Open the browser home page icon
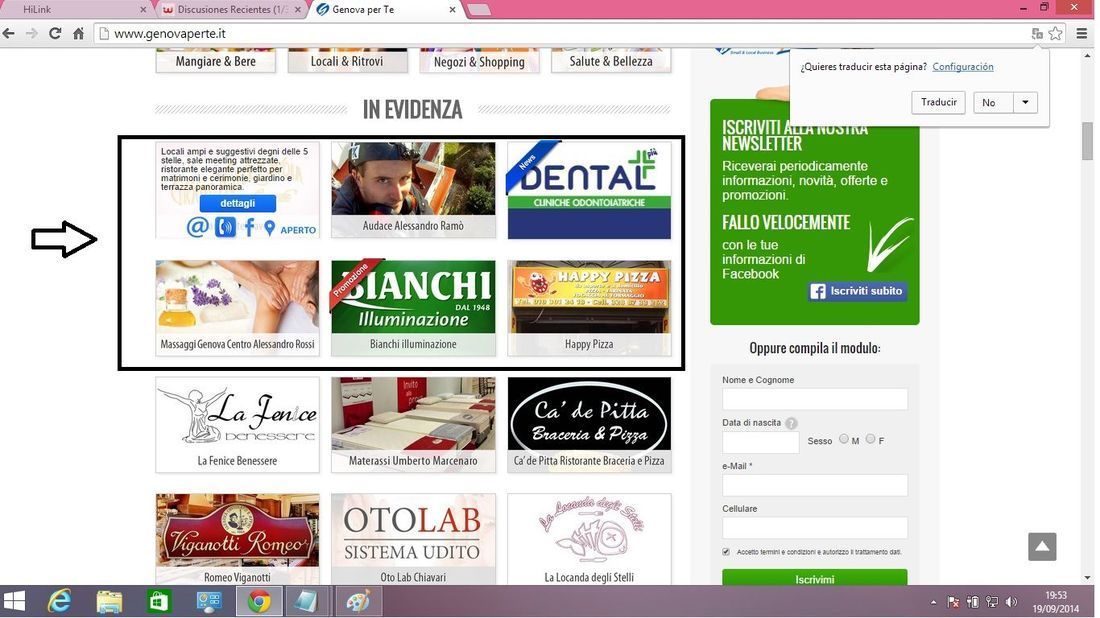Screen dimensions: 1100x618 [x=79, y=33]
